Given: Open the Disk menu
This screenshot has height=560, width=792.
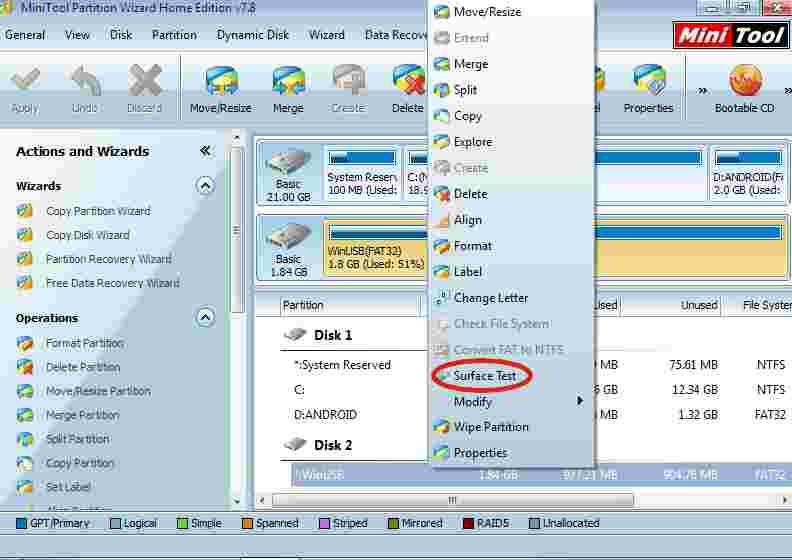Looking at the screenshot, I should click(121, 35).
